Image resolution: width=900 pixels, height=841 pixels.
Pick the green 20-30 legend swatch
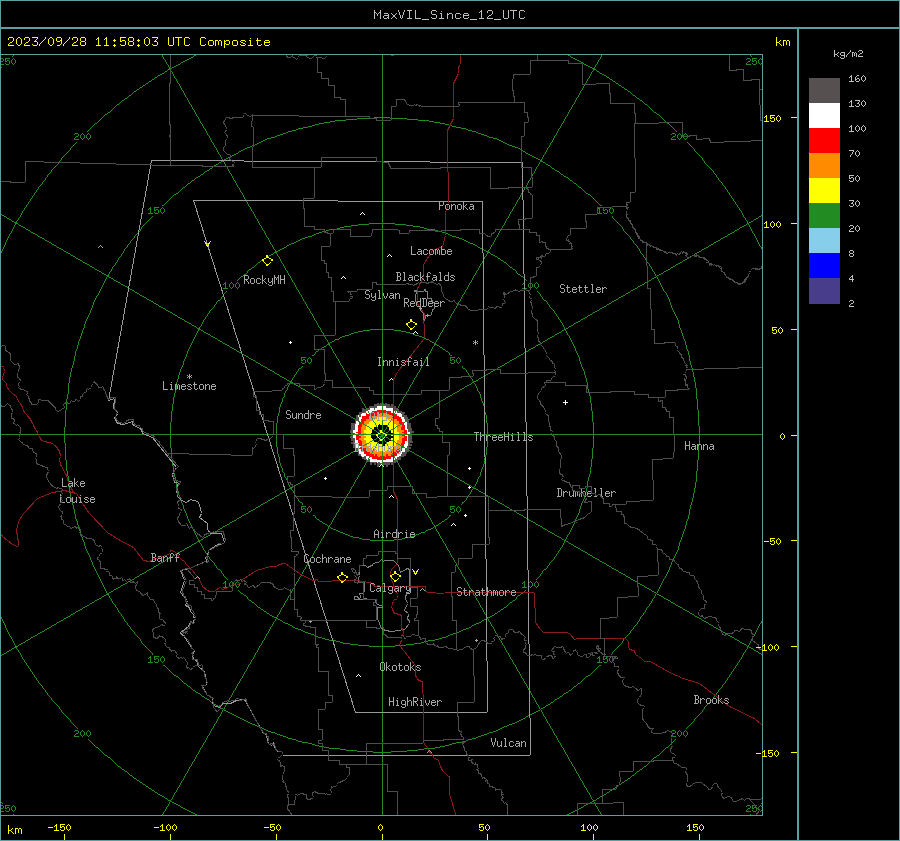pos(824,216)
